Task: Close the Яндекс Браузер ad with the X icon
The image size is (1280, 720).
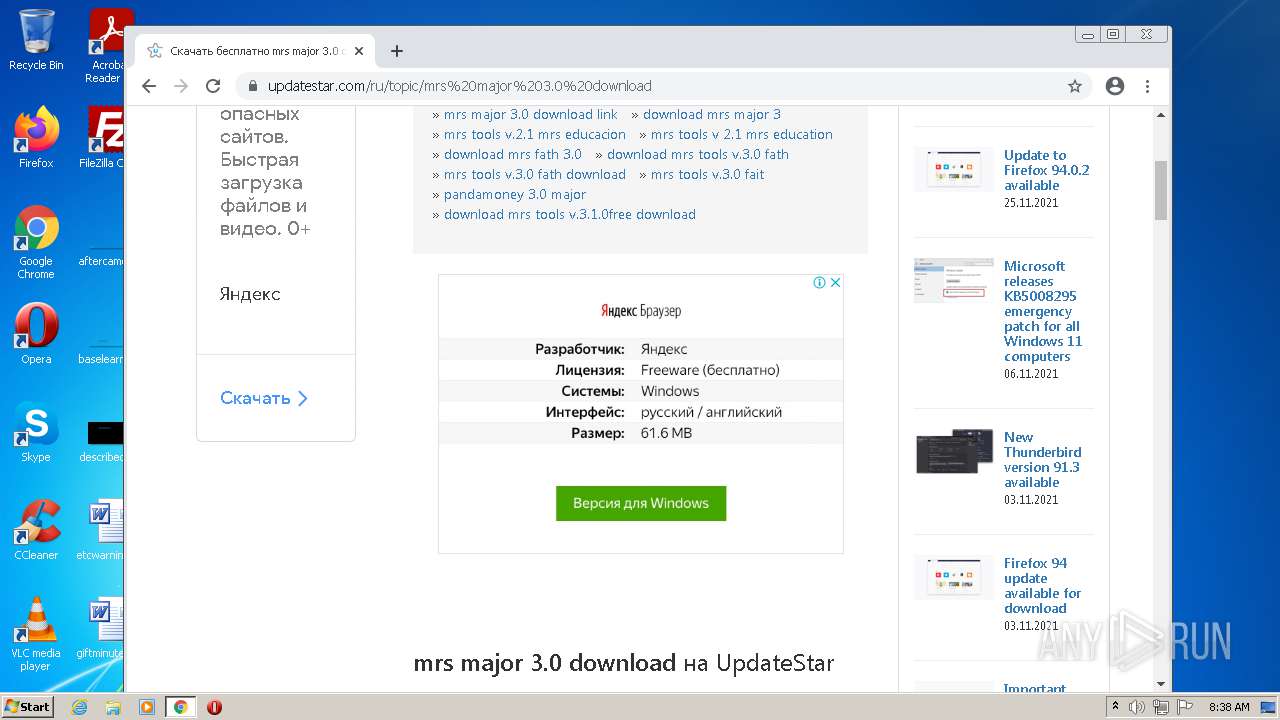Action: point(835,283)
